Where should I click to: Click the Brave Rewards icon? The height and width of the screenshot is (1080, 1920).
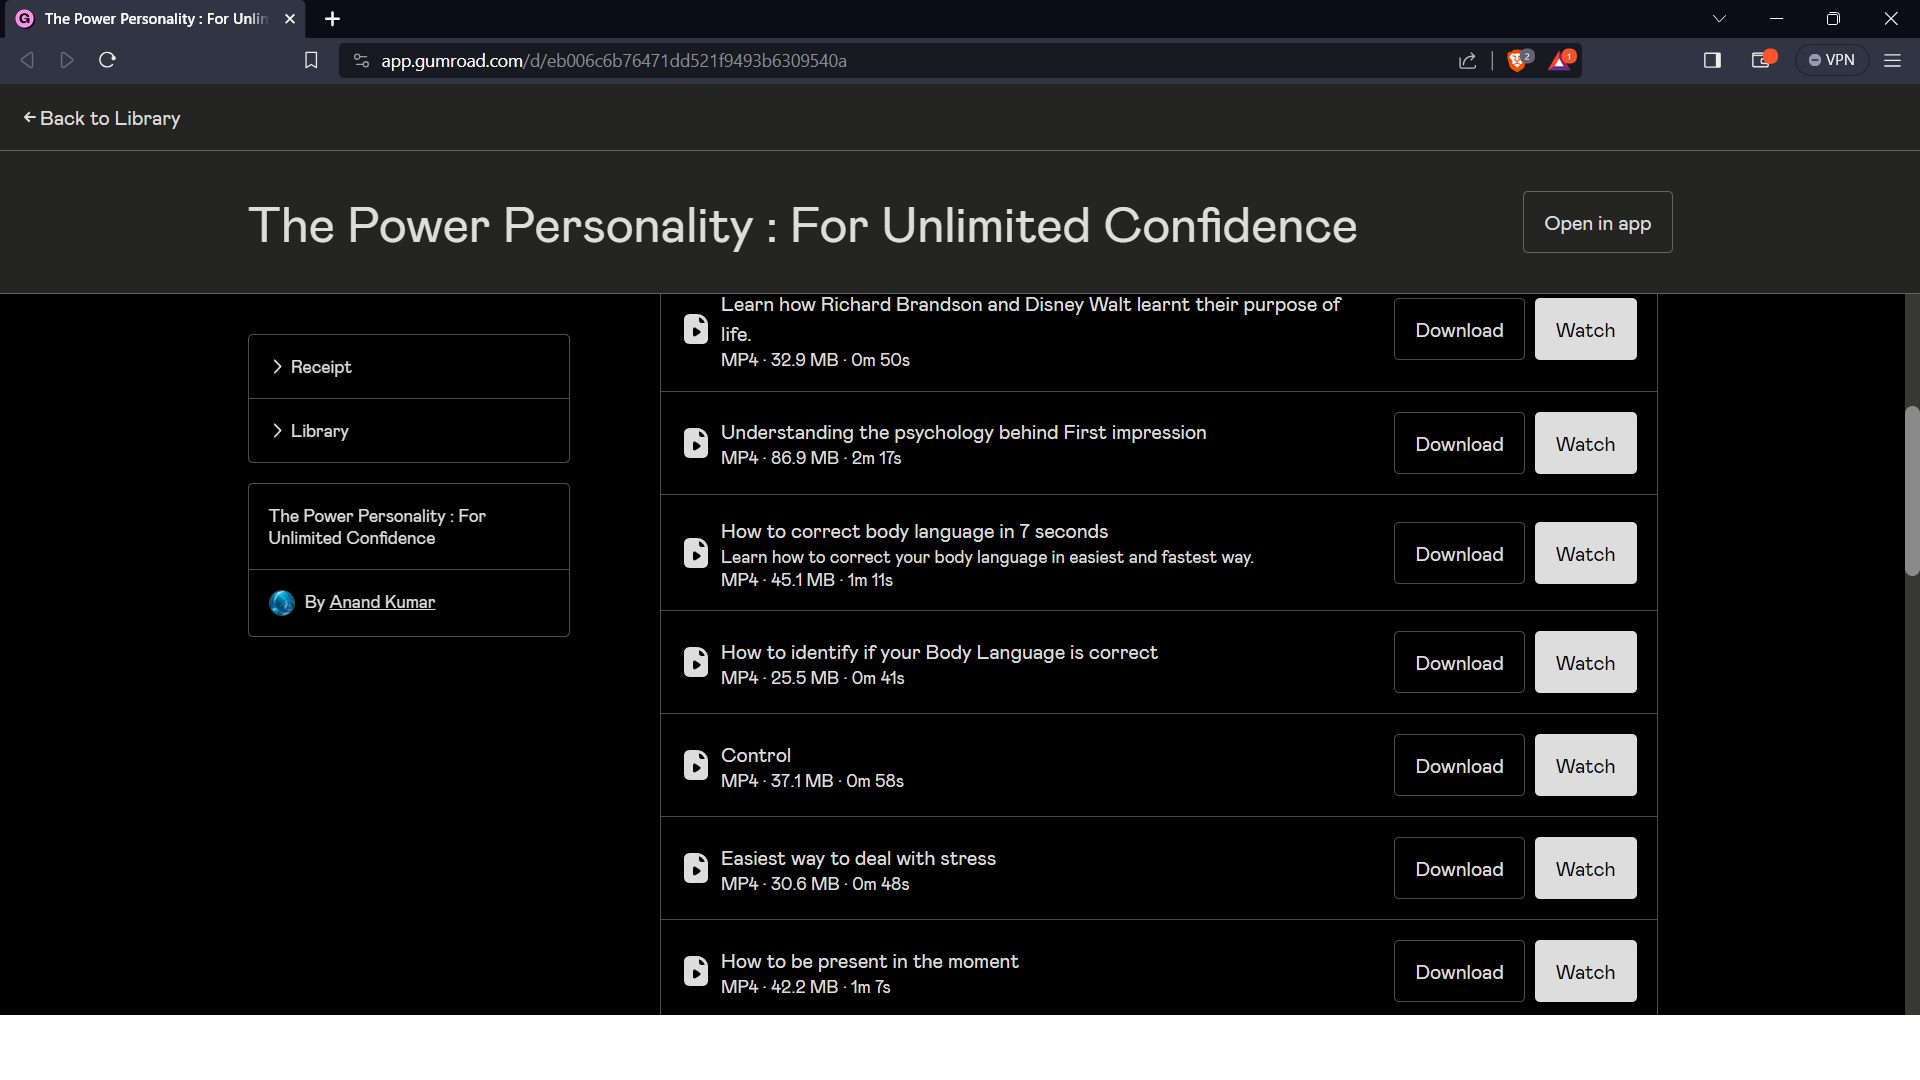(x=1560, y=60)
